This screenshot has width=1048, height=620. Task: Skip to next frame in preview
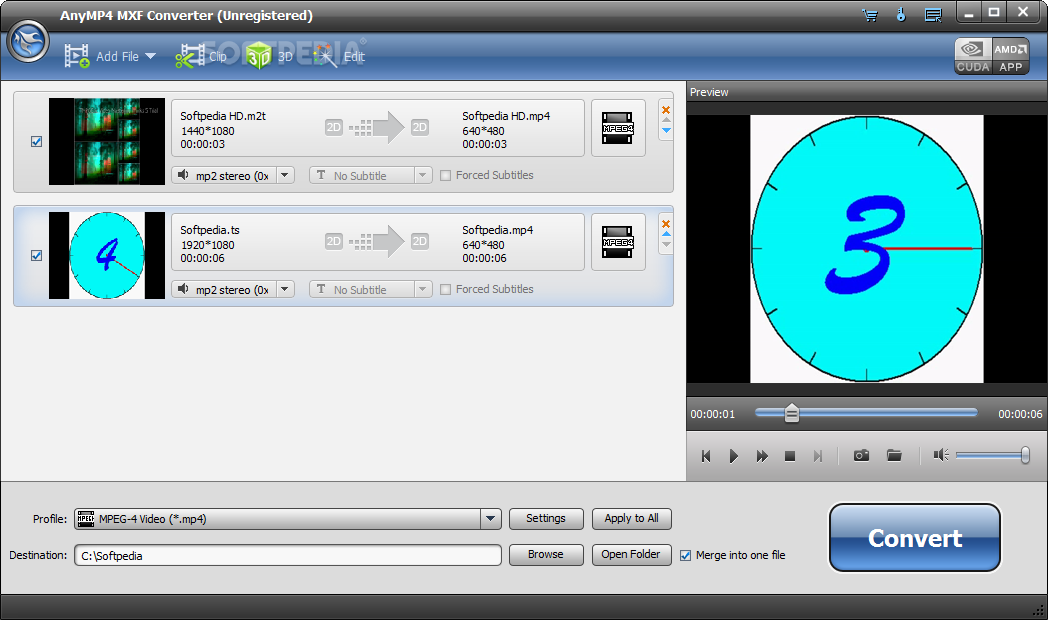(817, 456)
